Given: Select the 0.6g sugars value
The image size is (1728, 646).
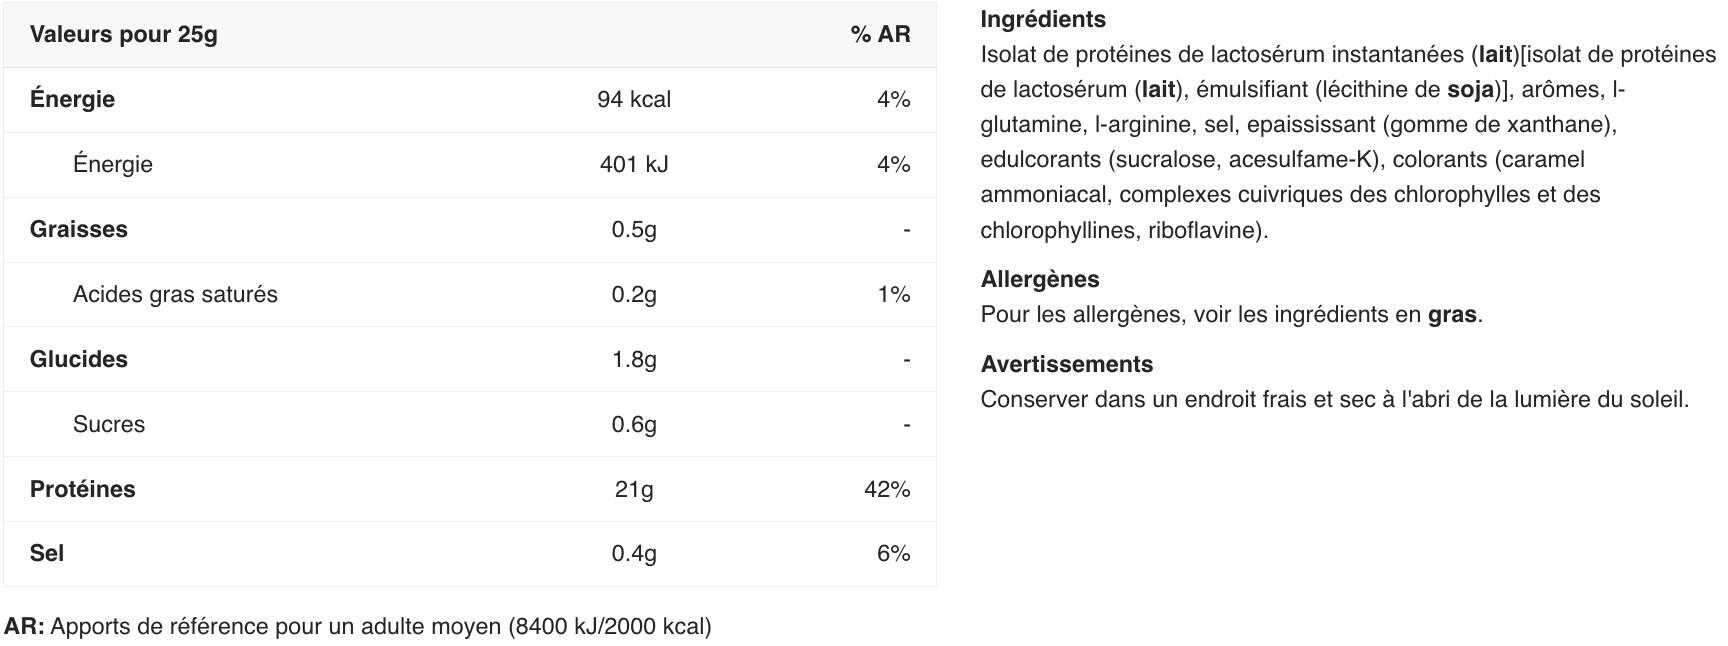Looking at the screenshot, I should click(x=634, y=424).
